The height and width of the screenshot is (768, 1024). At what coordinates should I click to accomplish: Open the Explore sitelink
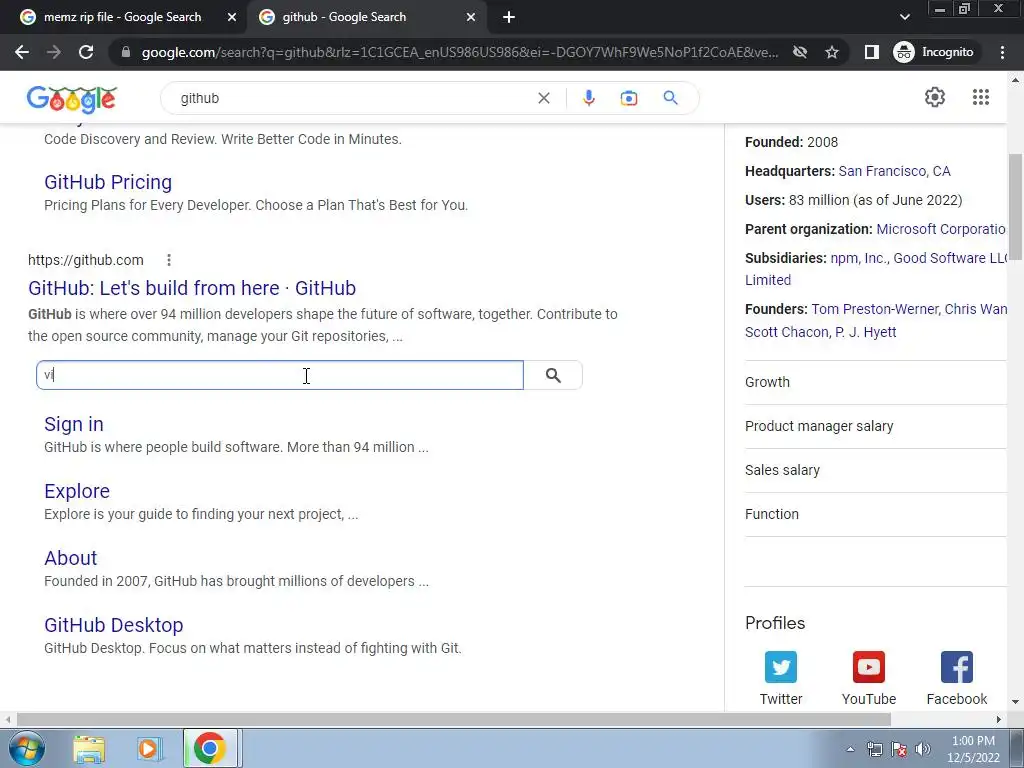(77, 491)
